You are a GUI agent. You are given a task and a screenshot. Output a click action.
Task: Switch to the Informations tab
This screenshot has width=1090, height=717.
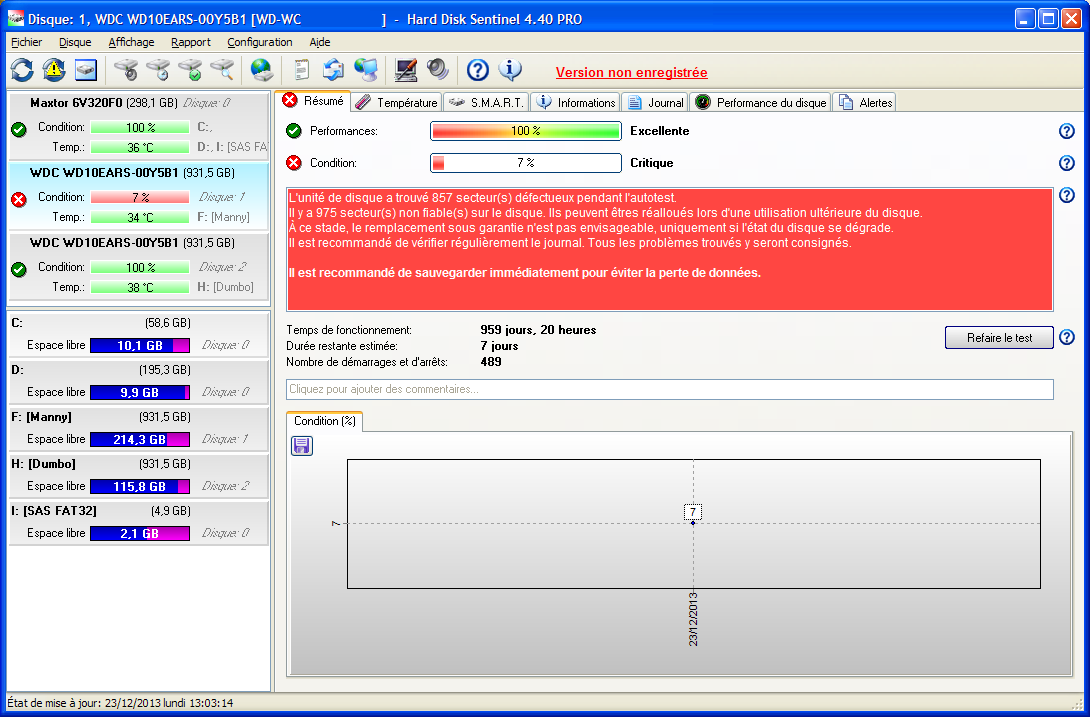click(576, 103)
